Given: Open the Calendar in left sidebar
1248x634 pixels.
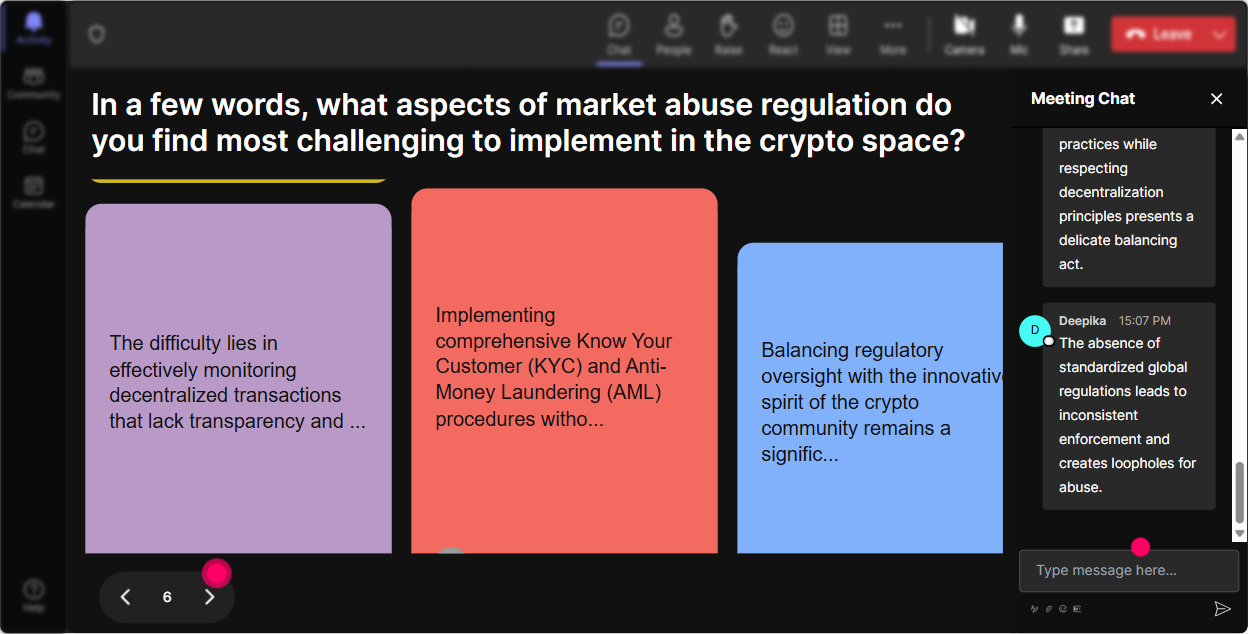Looking at the screenshot, I should point(34,191).
